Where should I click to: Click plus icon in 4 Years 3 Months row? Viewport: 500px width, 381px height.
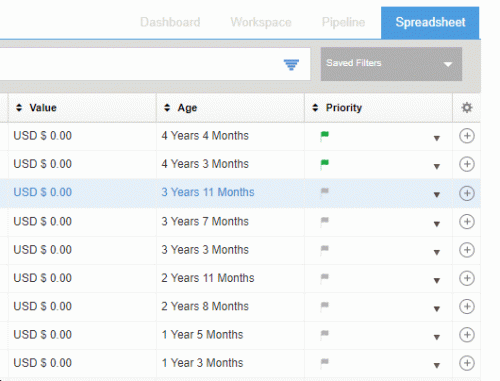pos(467,164)
